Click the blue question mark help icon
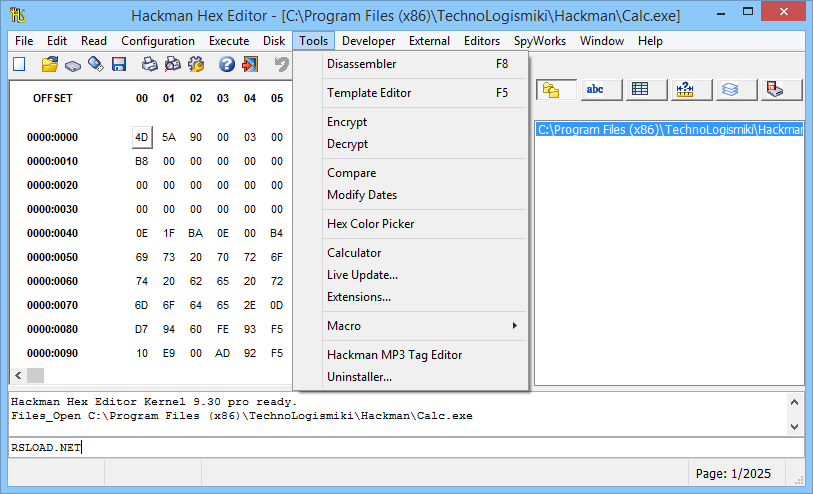Image resolution: width=813 pixels, height=494 pixels. (x=227, y=64)
